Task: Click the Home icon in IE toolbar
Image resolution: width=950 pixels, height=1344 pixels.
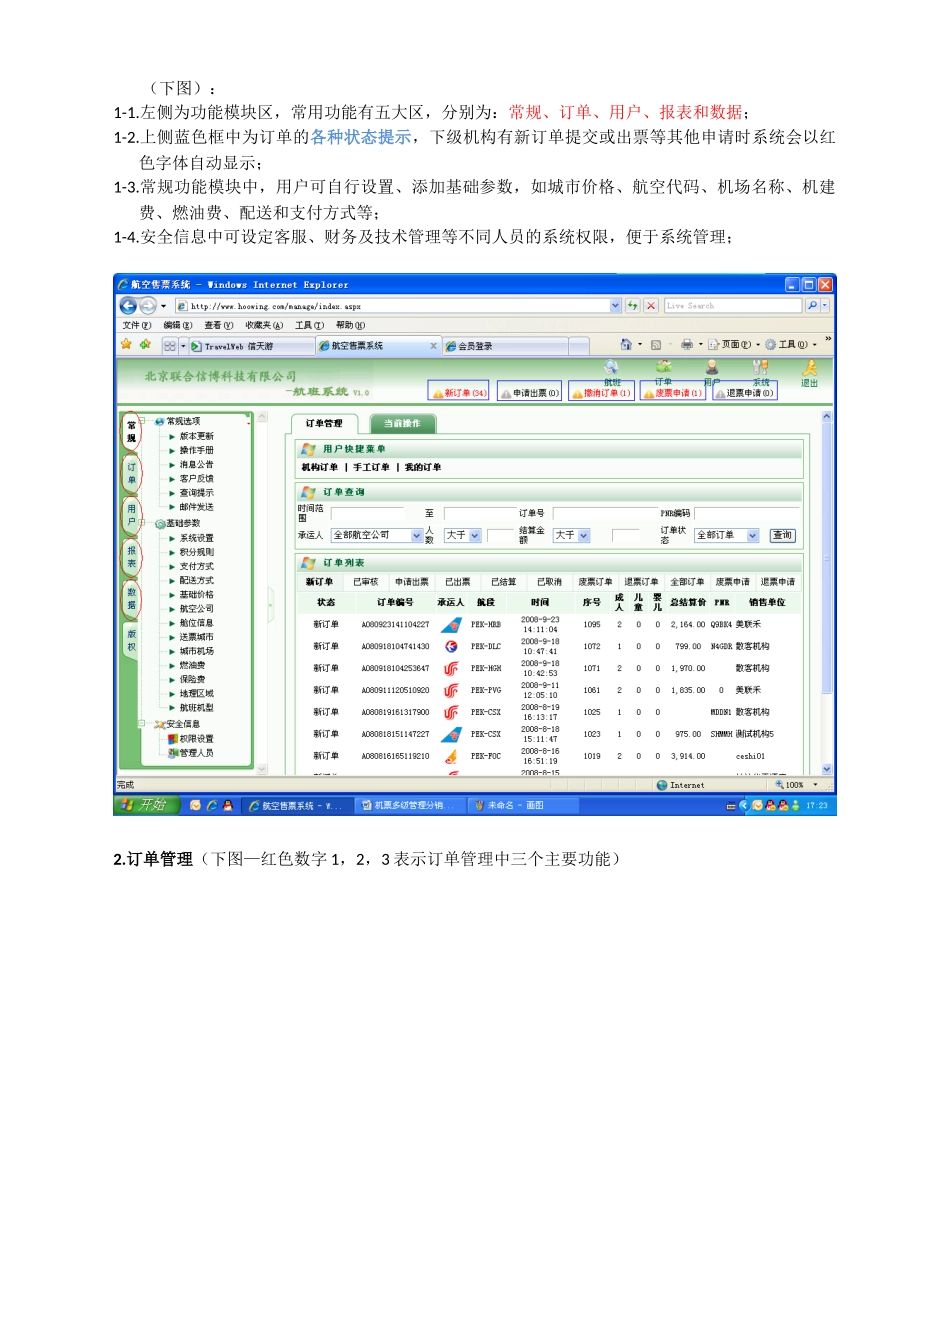Action: [626, 344]
